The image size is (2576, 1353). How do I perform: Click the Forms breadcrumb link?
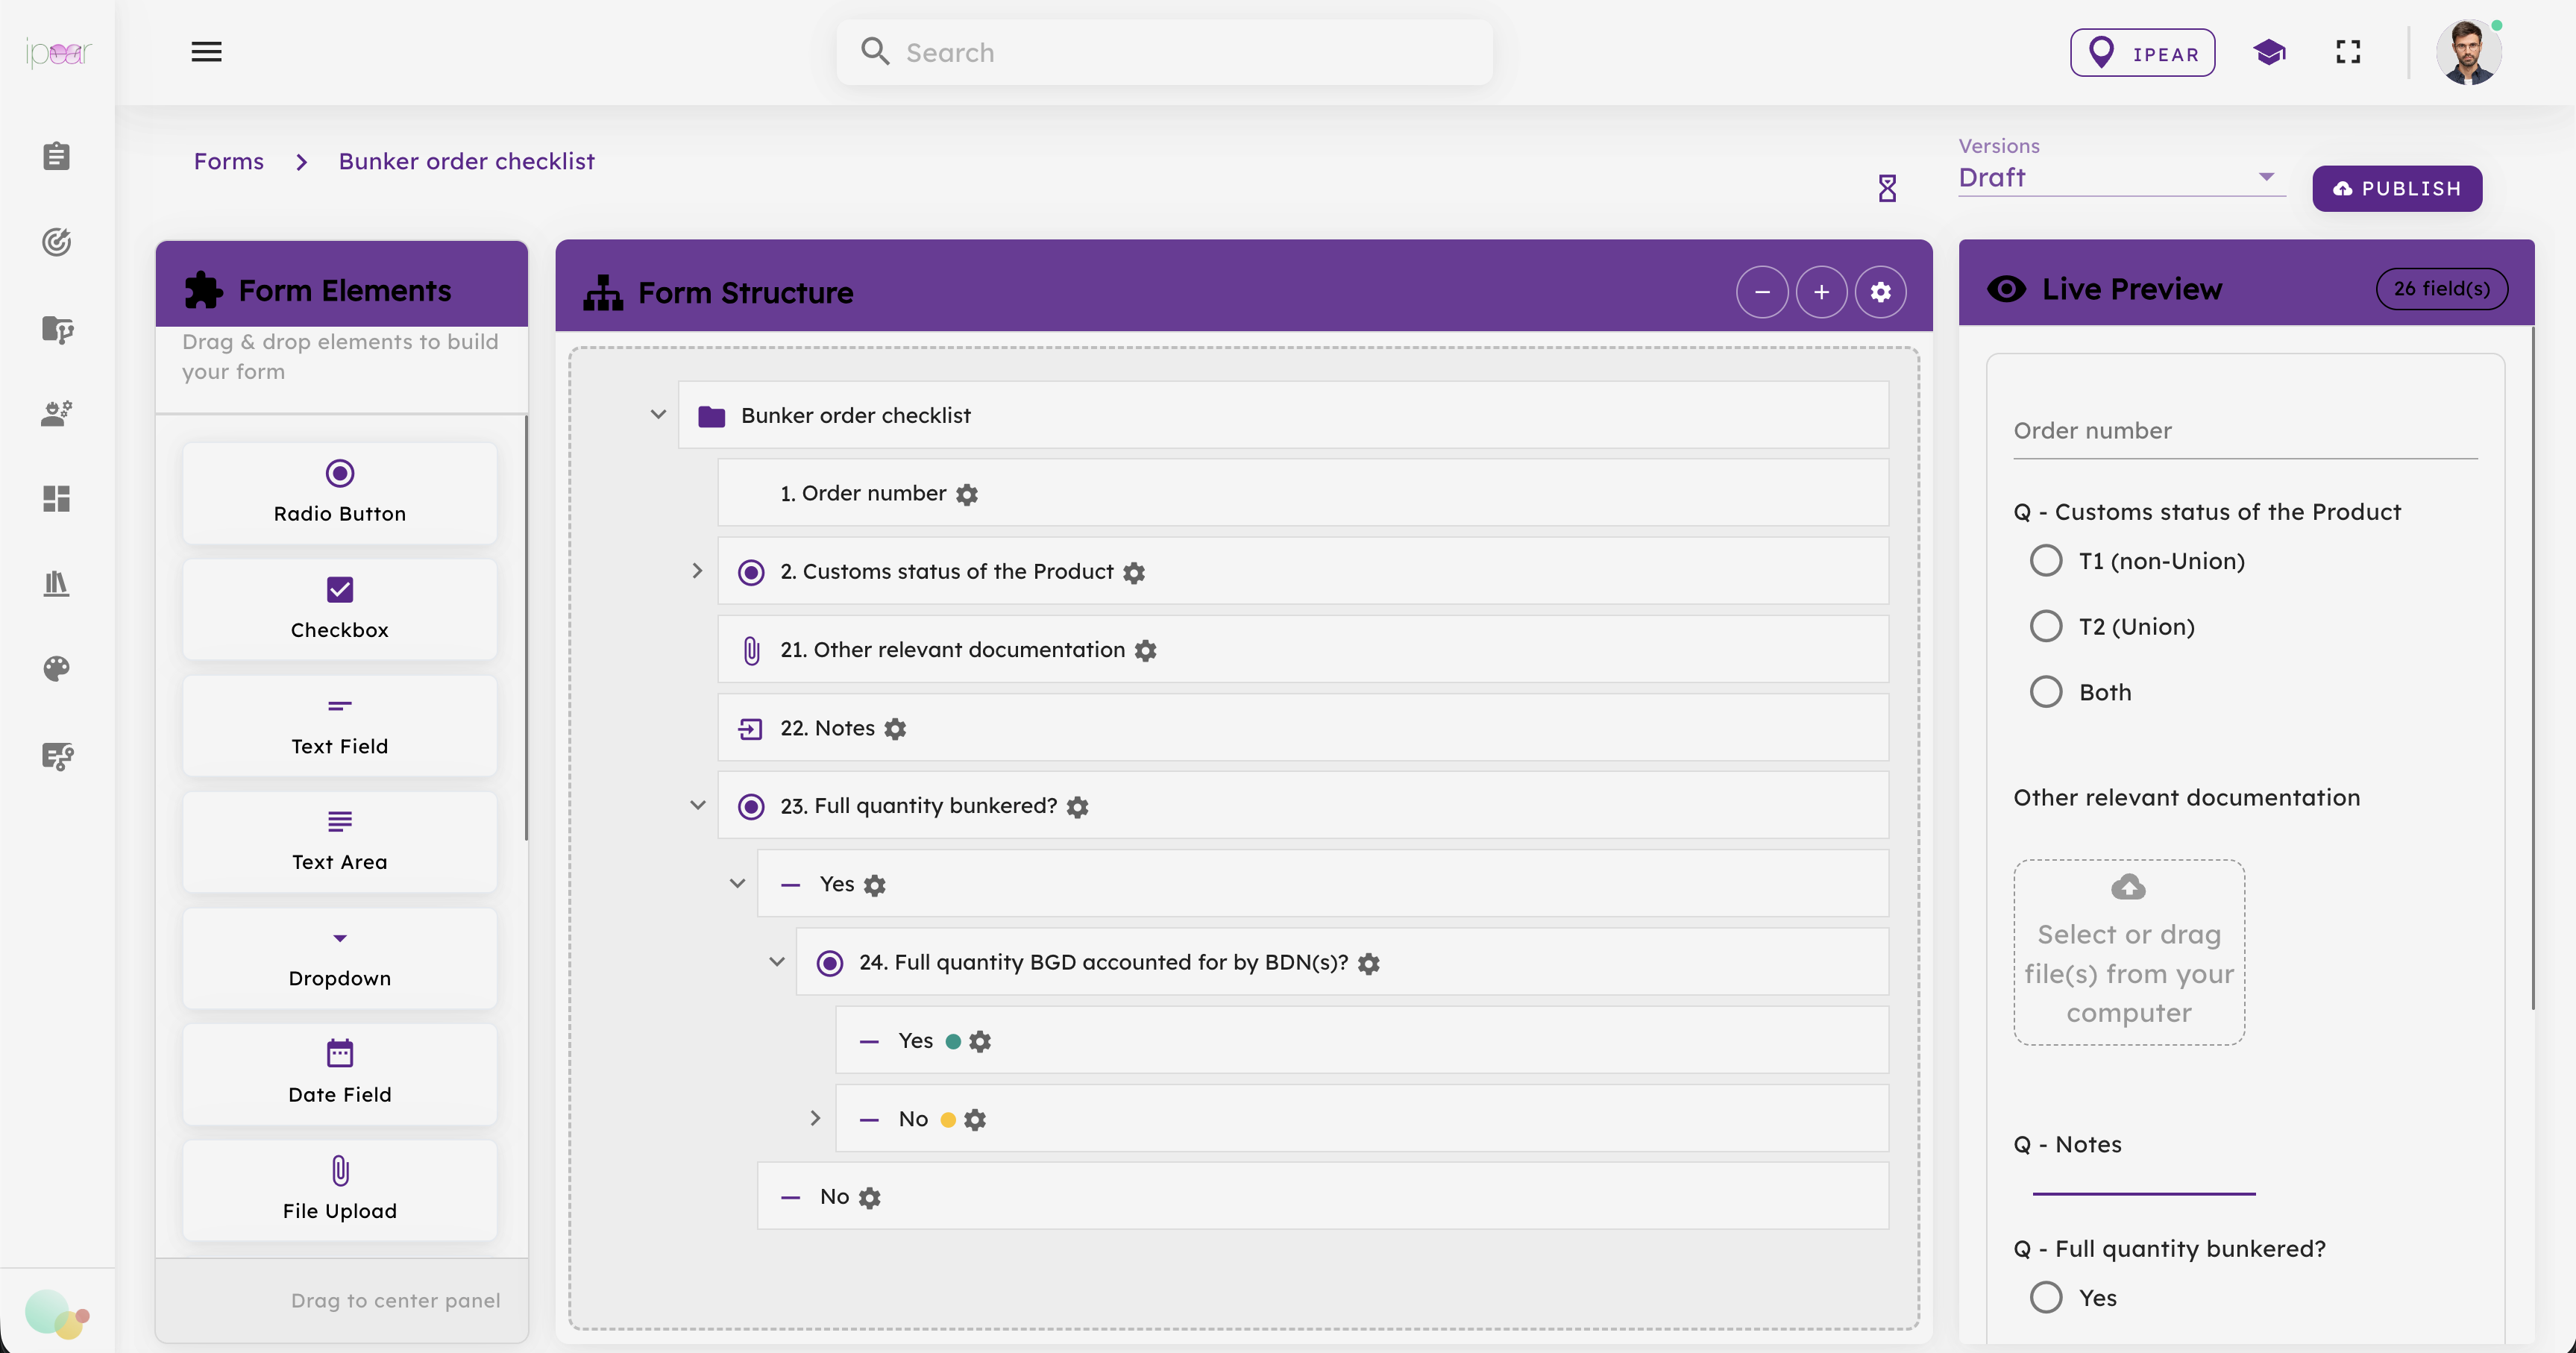click(x=228, y=161)
